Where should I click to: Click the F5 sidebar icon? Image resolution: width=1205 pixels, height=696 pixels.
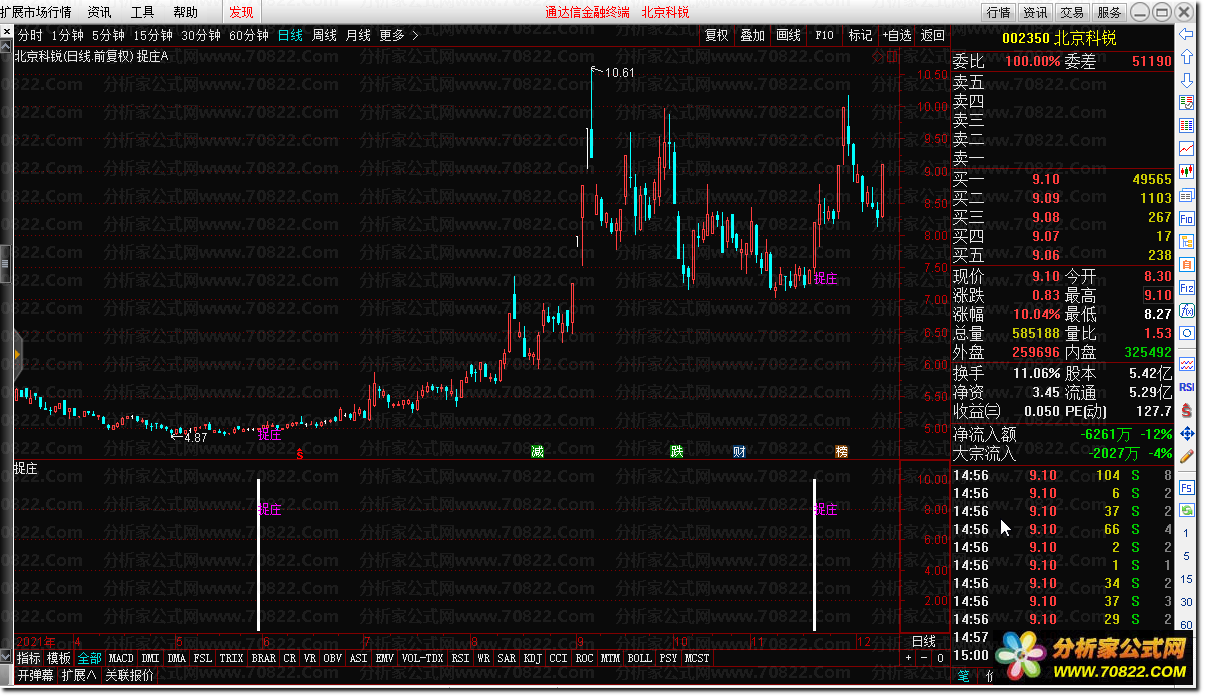point(1186,487)
